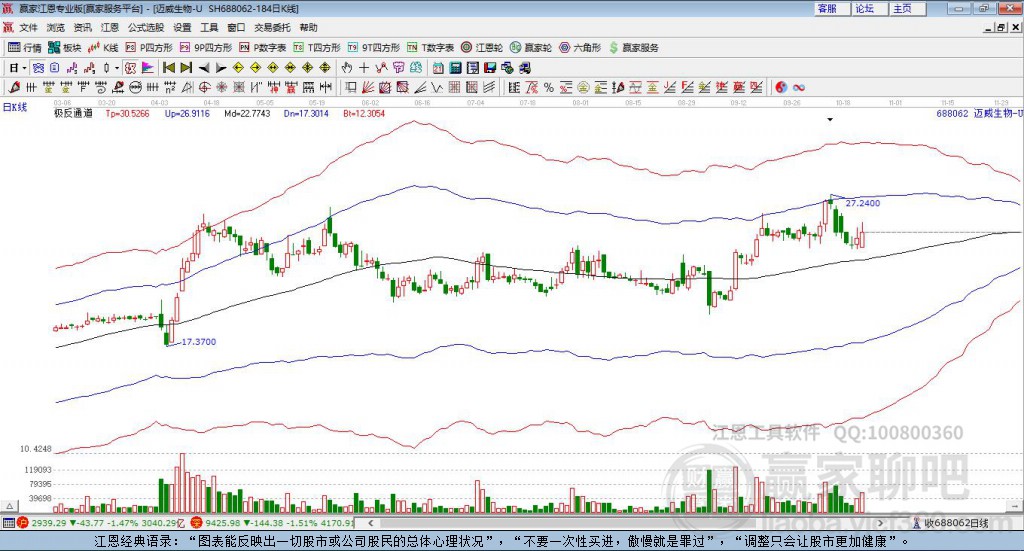Click the Shenzhen index 9425.98 status entry
Screen dimensions: 1024x551
[272, 523]
